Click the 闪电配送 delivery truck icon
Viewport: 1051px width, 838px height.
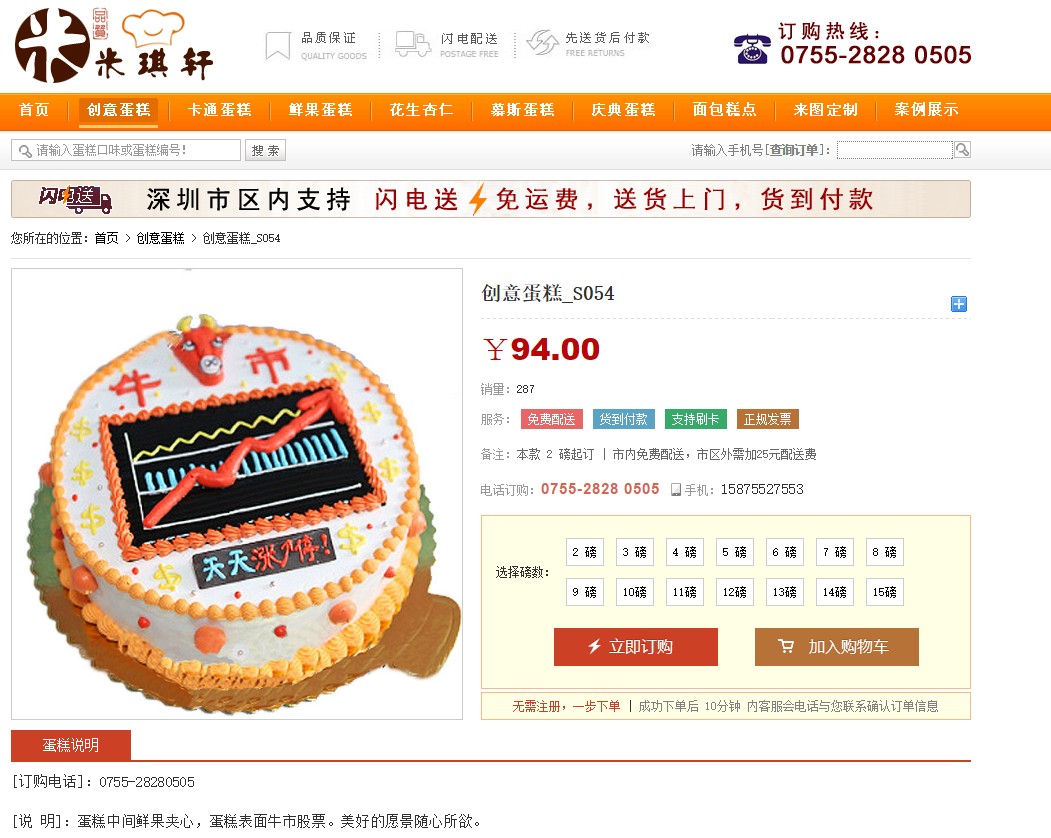tap(412, 44)
